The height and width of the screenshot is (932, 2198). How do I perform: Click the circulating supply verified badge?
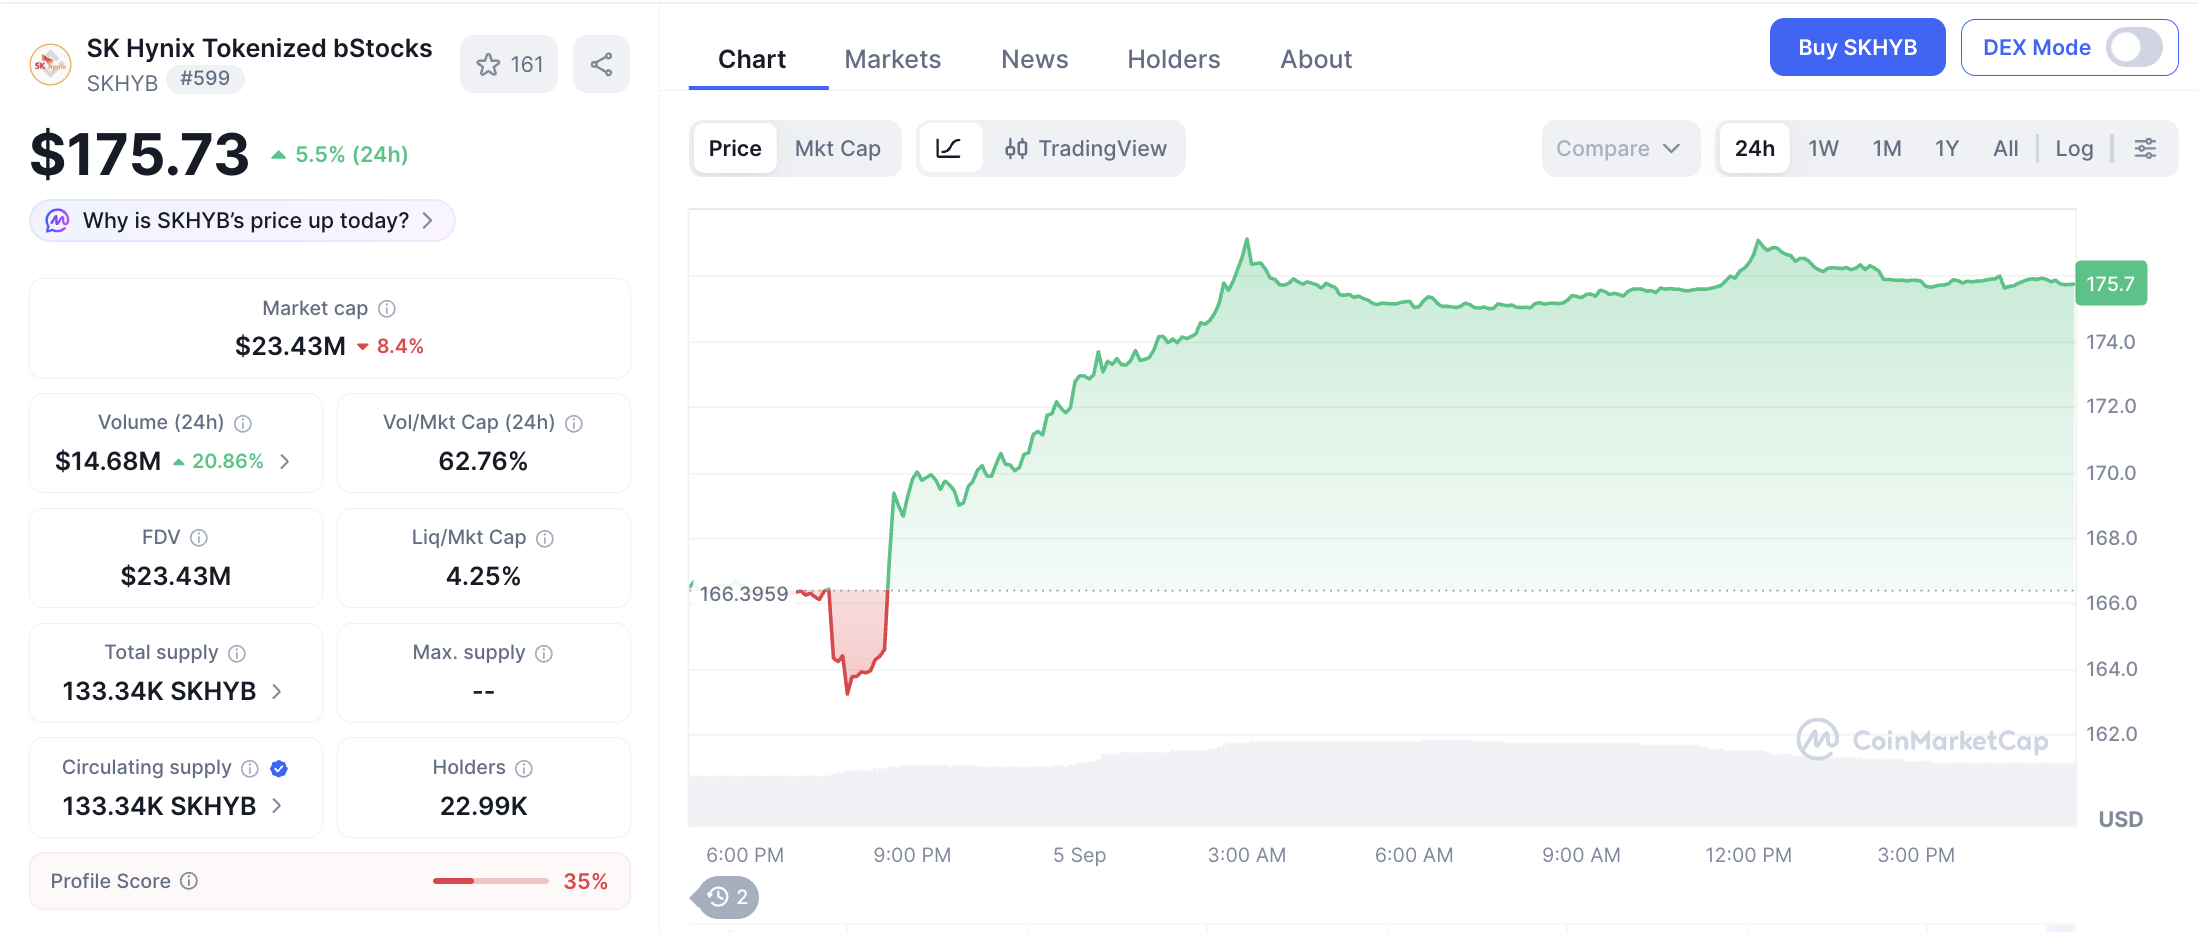click(x=279, y=768)
